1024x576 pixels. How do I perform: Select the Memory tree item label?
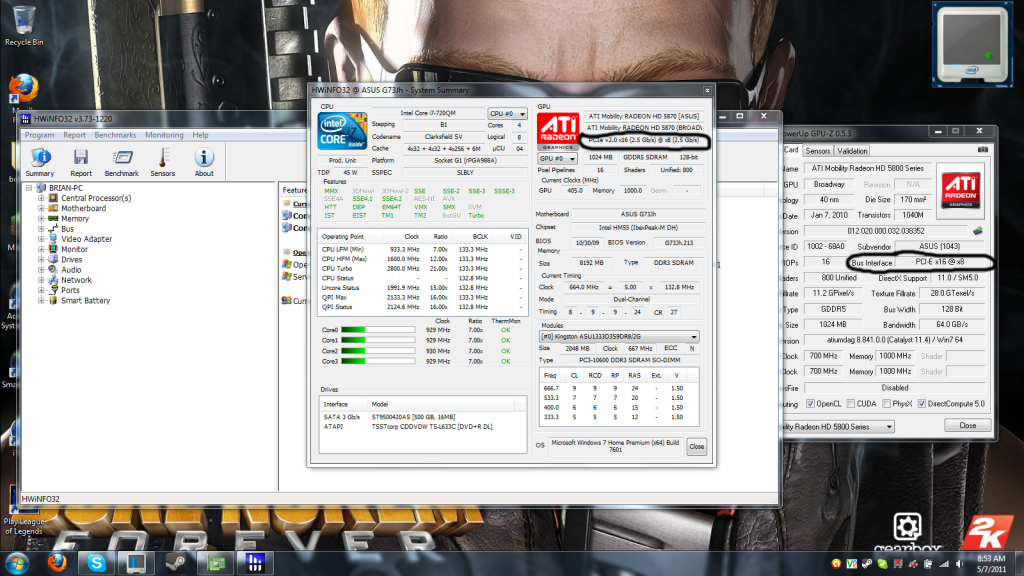[x=75, y=219]
